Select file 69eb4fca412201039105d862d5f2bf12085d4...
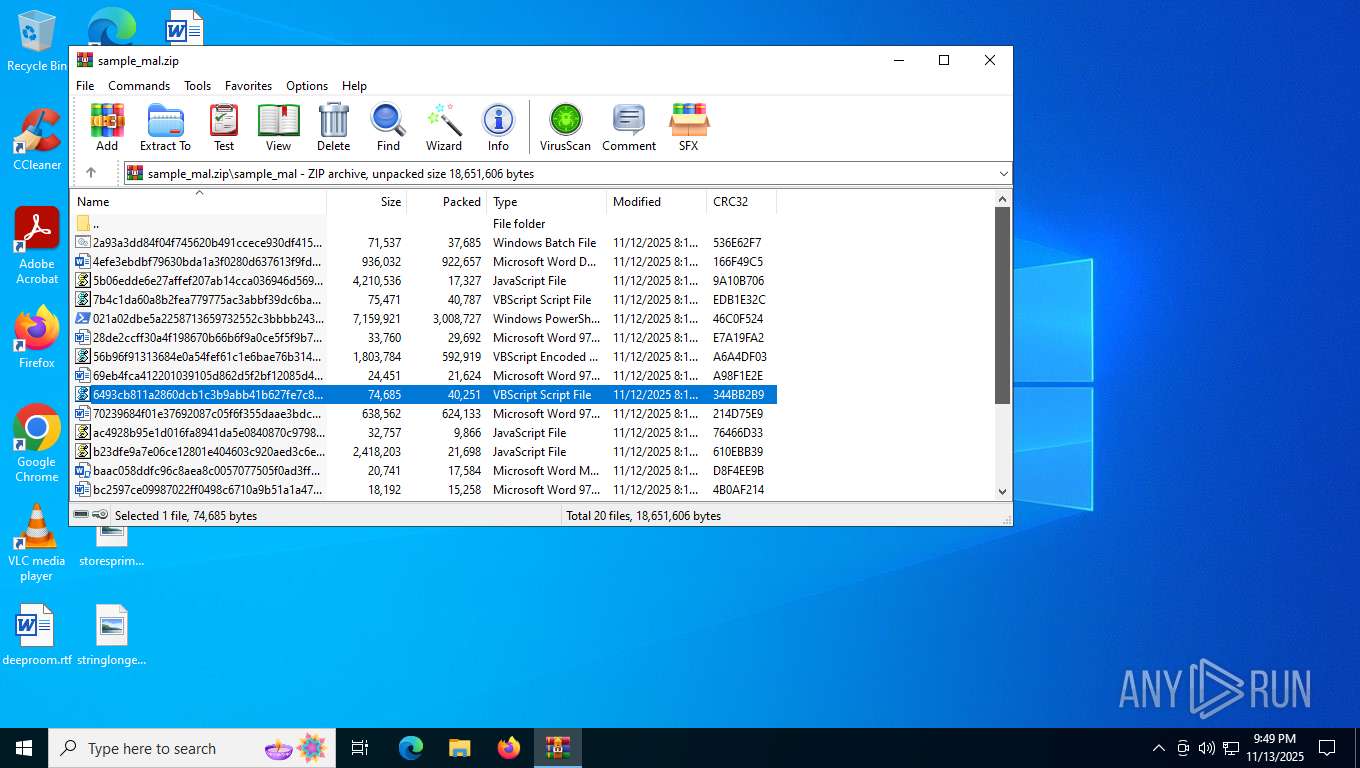 click(x=424, y=376)
